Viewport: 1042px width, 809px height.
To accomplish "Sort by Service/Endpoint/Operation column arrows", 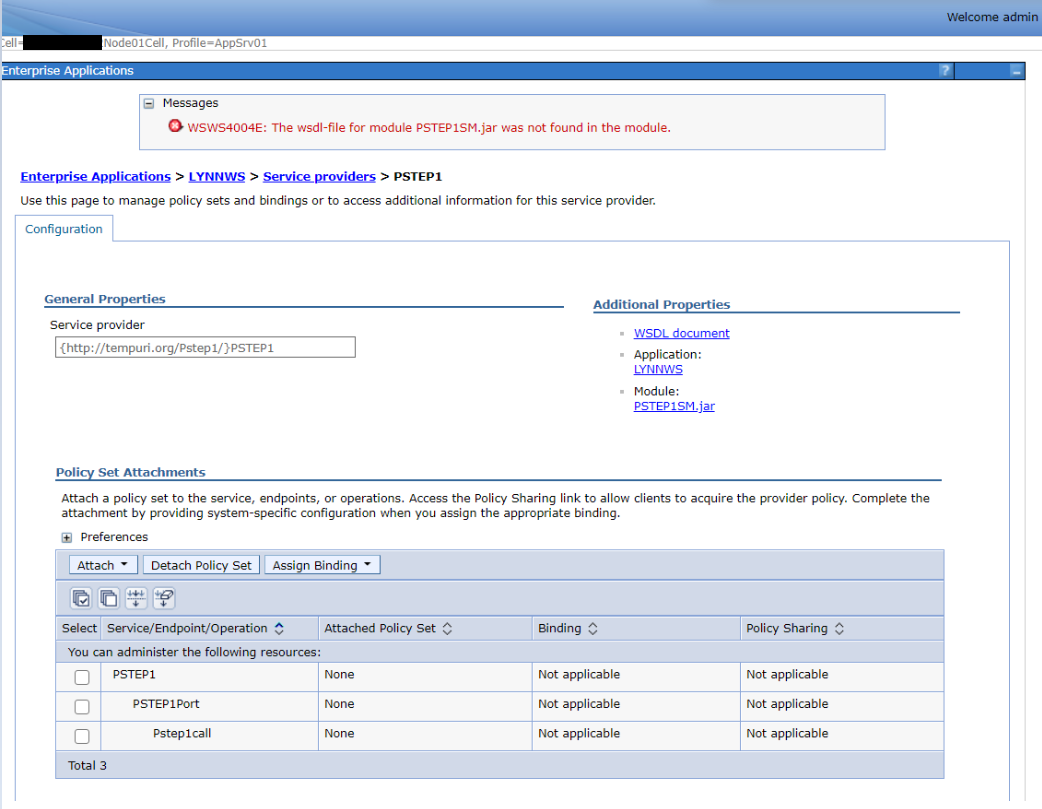I will pos(279,629).
